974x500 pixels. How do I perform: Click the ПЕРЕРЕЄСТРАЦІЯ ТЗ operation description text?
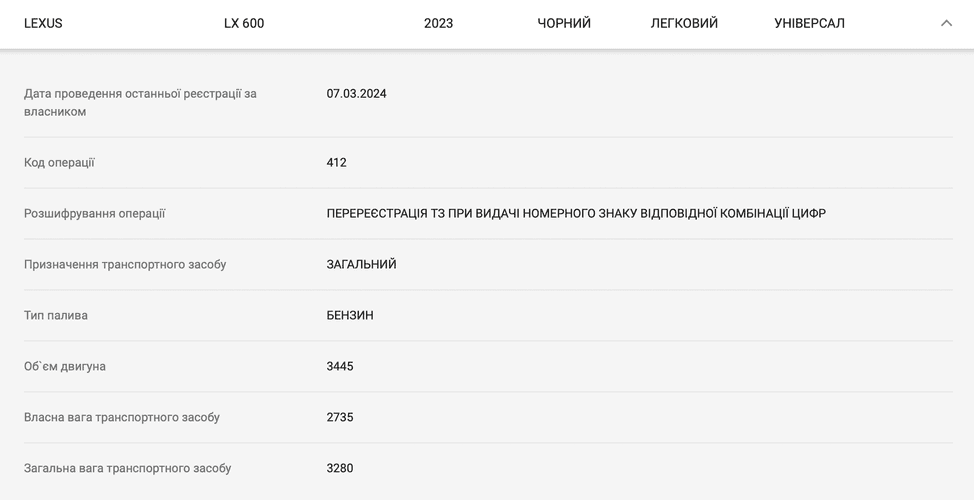(x=576, y=214)
